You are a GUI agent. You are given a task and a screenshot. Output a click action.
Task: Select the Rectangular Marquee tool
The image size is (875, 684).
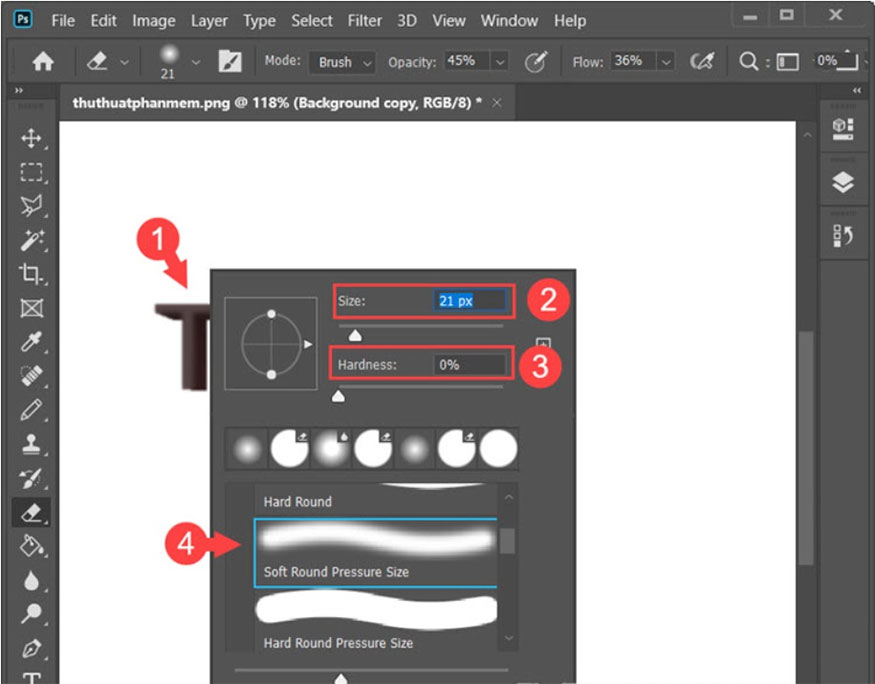click(33, 173)
